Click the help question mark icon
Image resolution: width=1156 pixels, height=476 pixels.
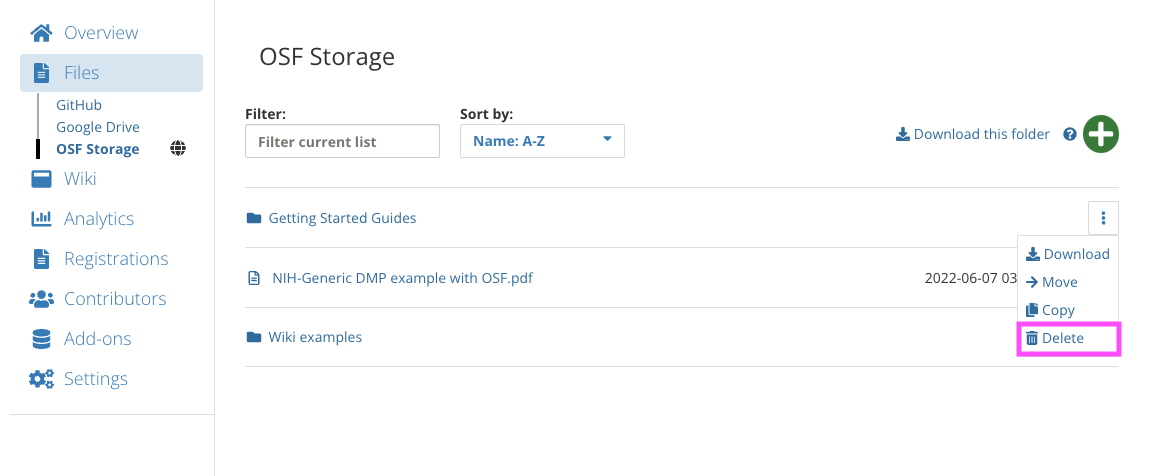(1070, 134)
